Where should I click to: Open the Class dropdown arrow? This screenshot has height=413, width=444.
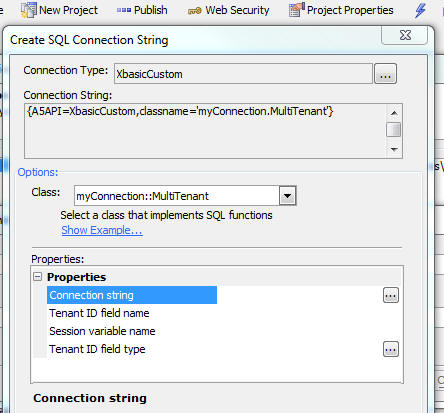(287, 196)
